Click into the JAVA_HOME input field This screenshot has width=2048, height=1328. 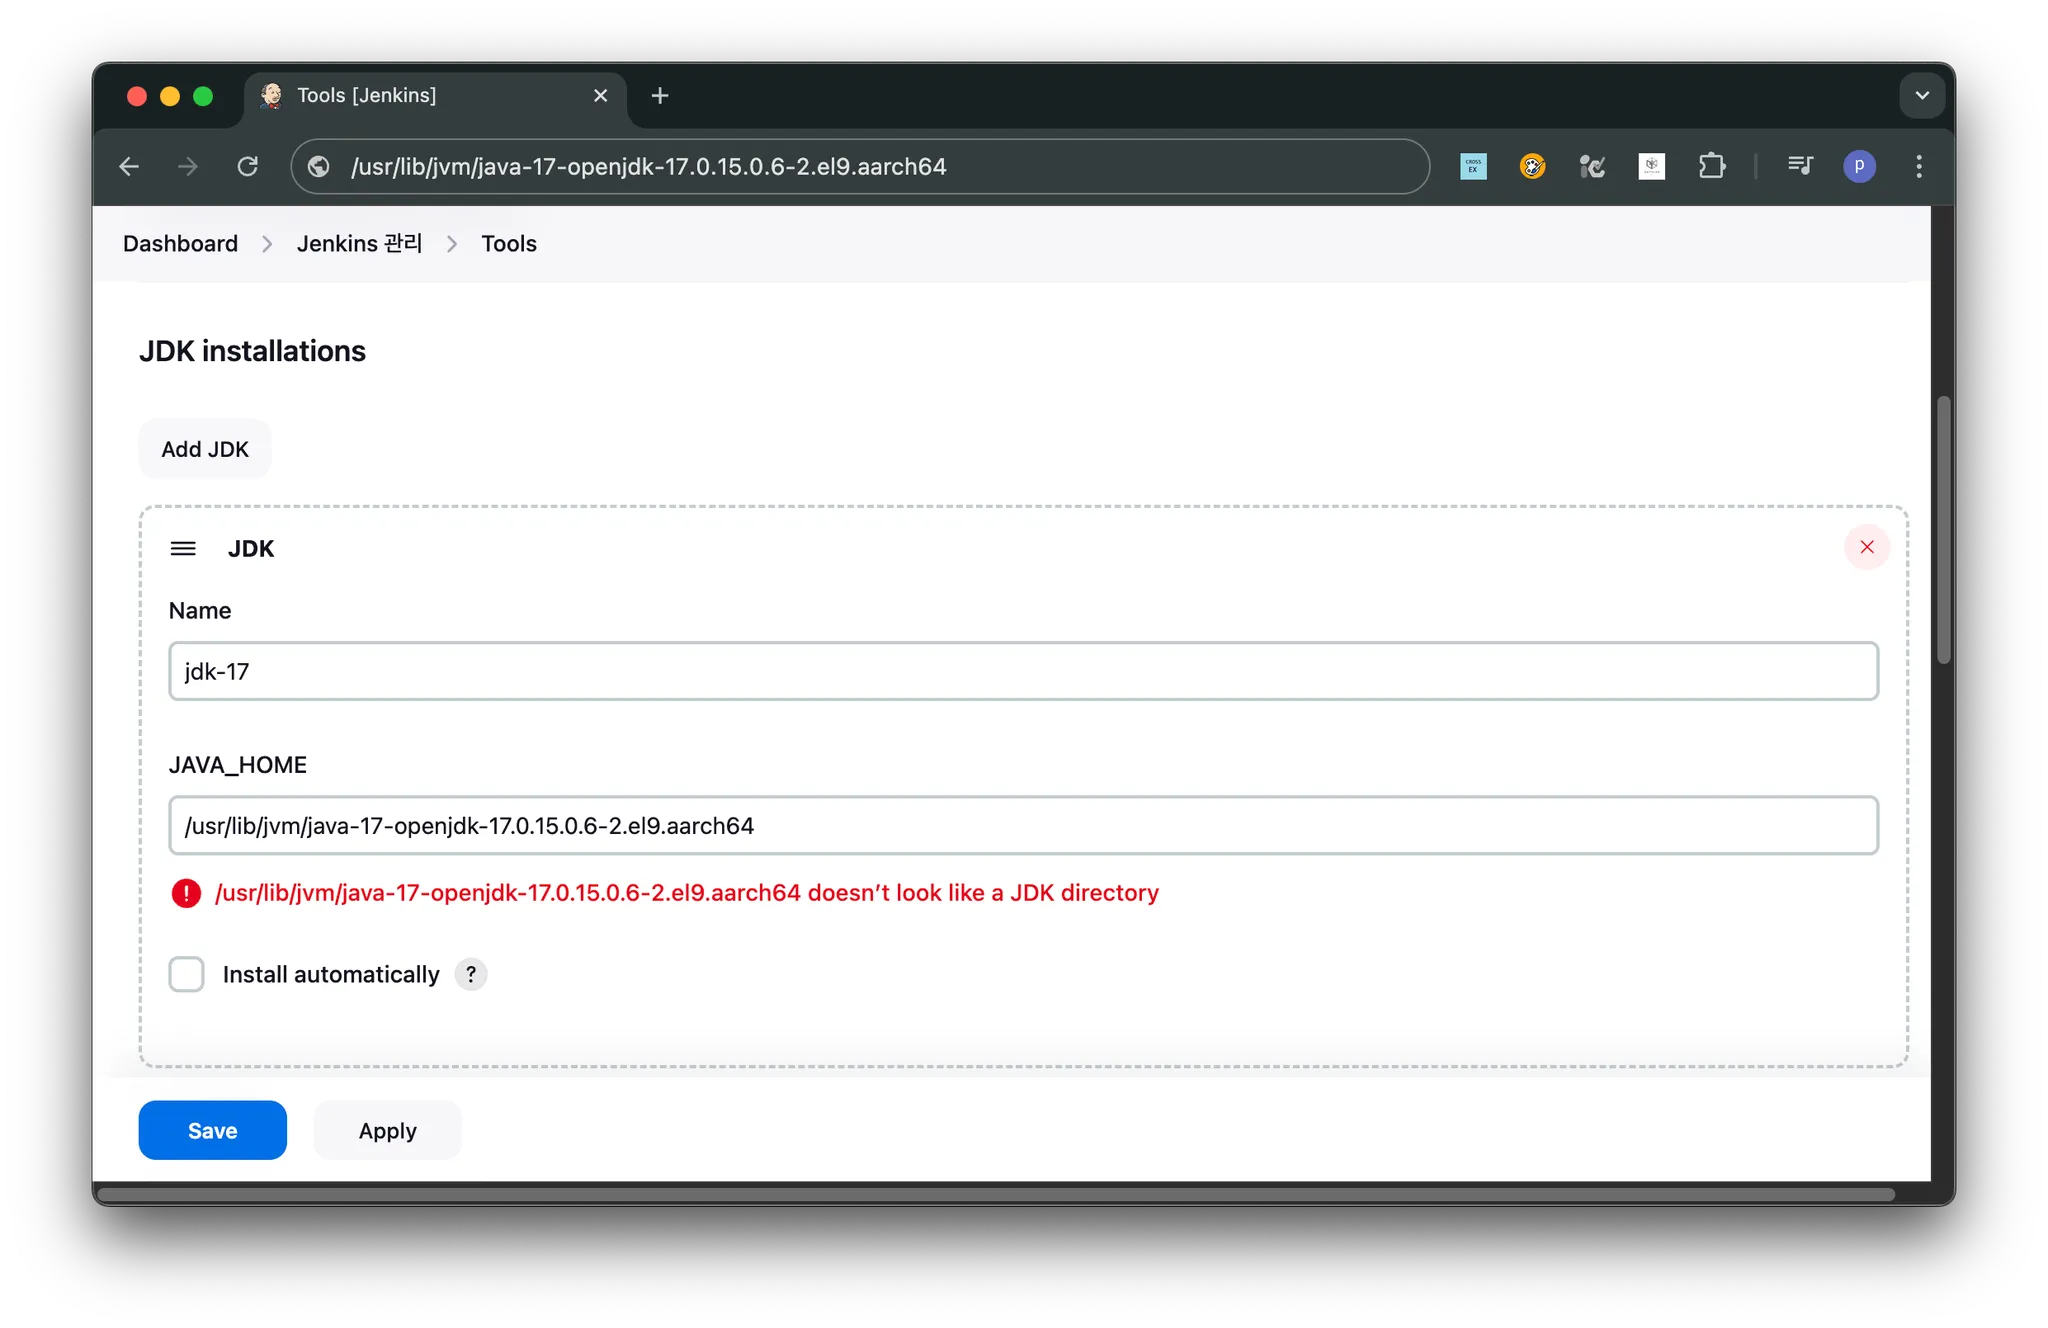tap(1022, 825)
